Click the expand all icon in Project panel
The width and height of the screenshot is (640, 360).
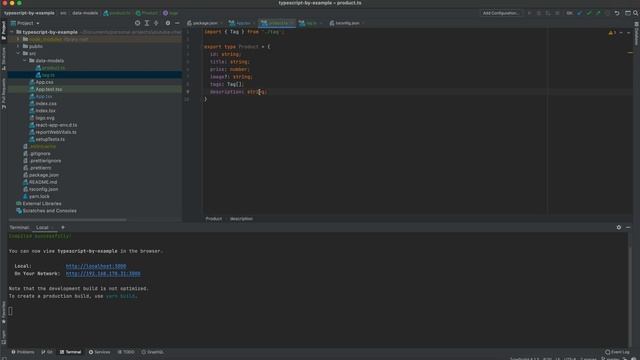click(147, 23)
